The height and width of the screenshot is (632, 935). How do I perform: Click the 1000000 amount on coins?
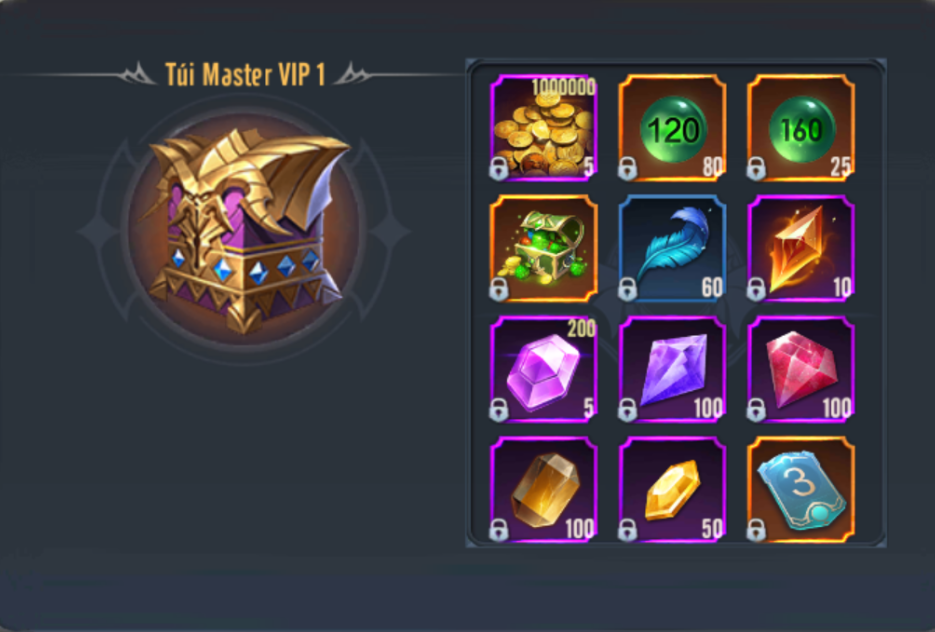pos(564,87)
